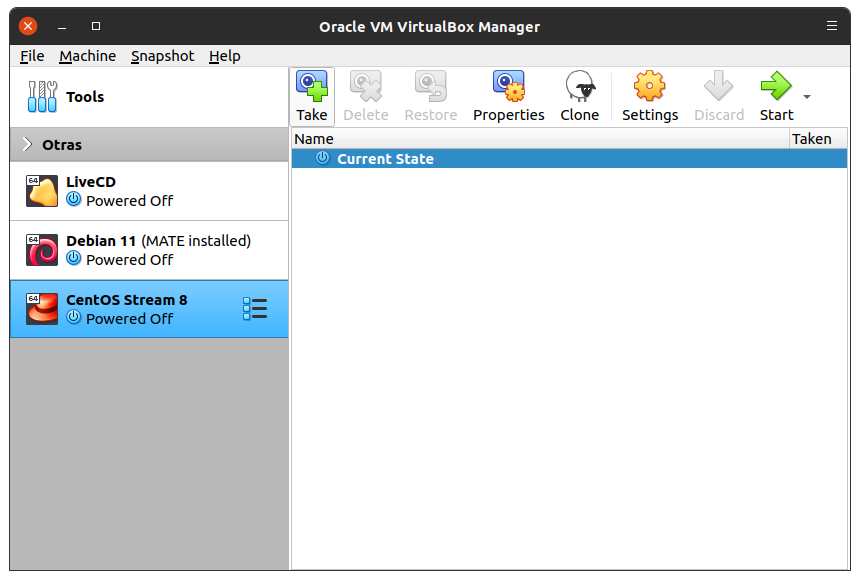Click the LiveCD machine icon
860x580 pixels.
42,191
